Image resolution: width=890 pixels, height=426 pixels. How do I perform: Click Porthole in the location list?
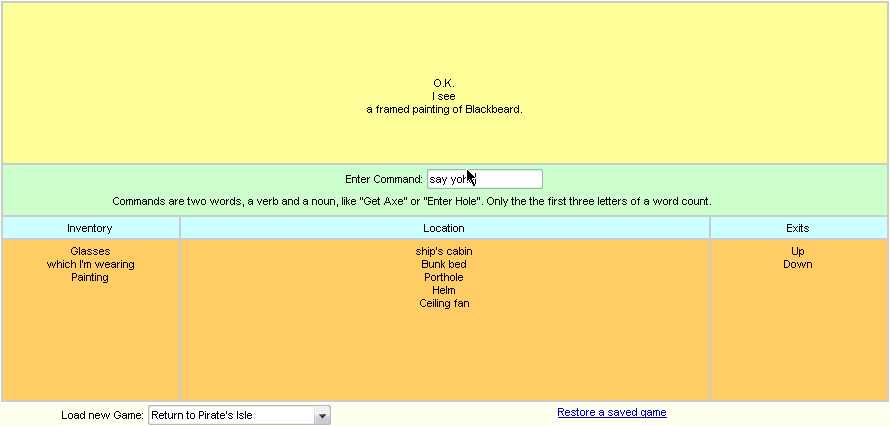[x=444, y=277]
